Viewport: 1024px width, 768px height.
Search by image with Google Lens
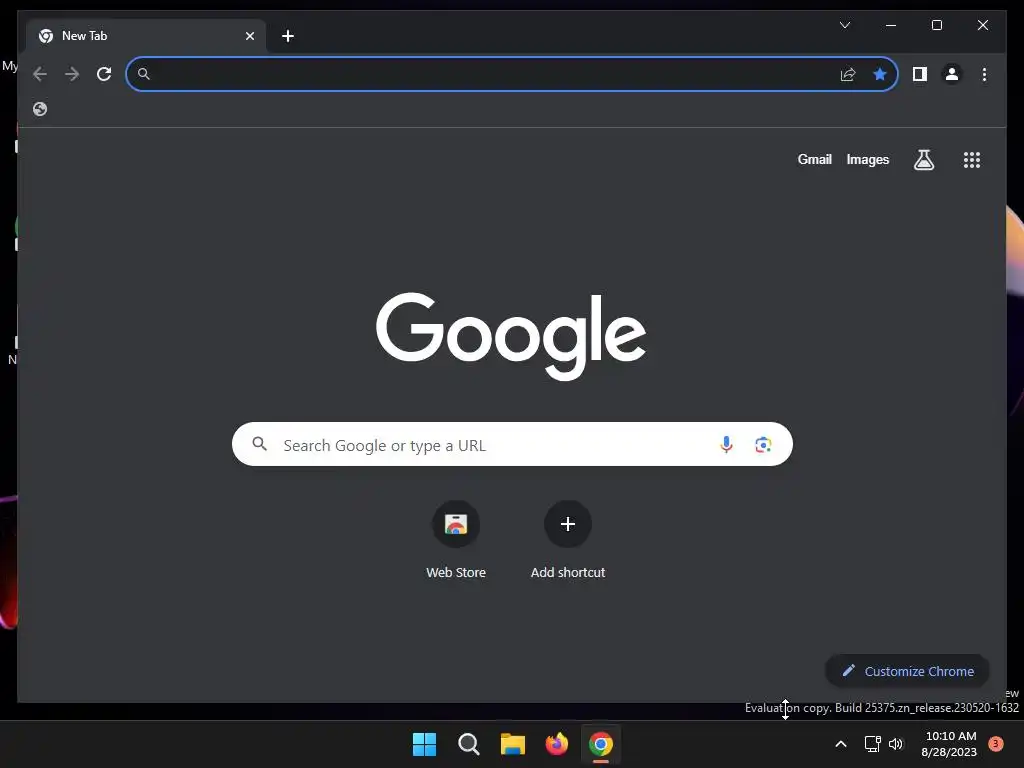[763, 445]
